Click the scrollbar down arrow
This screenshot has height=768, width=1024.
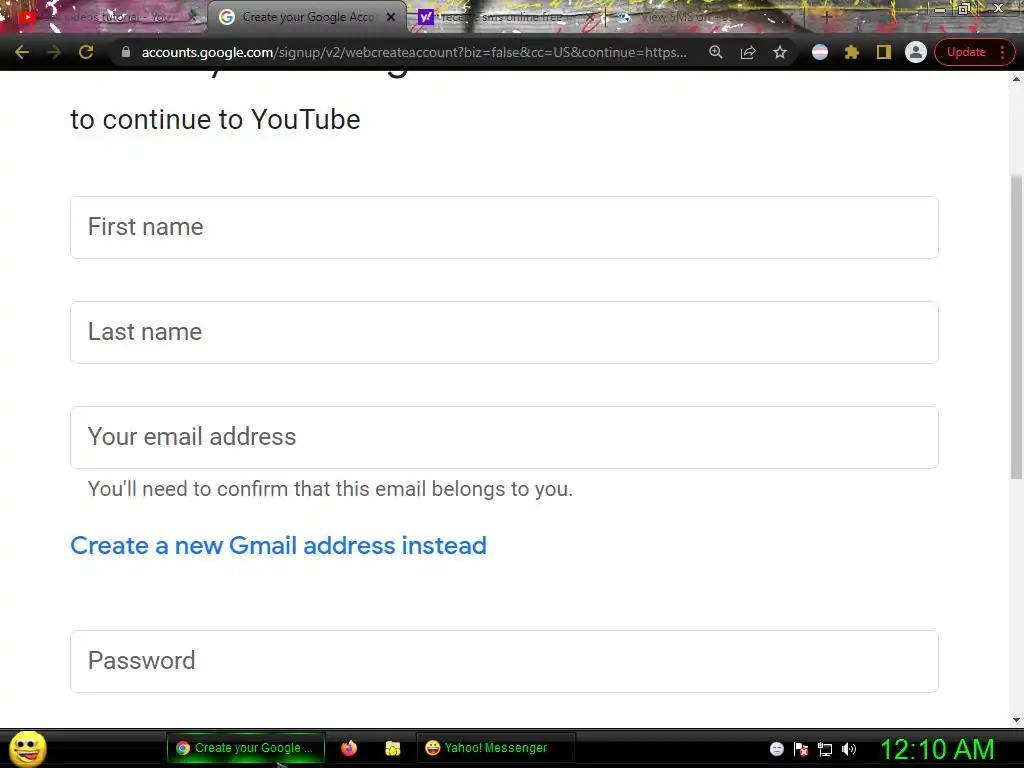click(1016, 720)
